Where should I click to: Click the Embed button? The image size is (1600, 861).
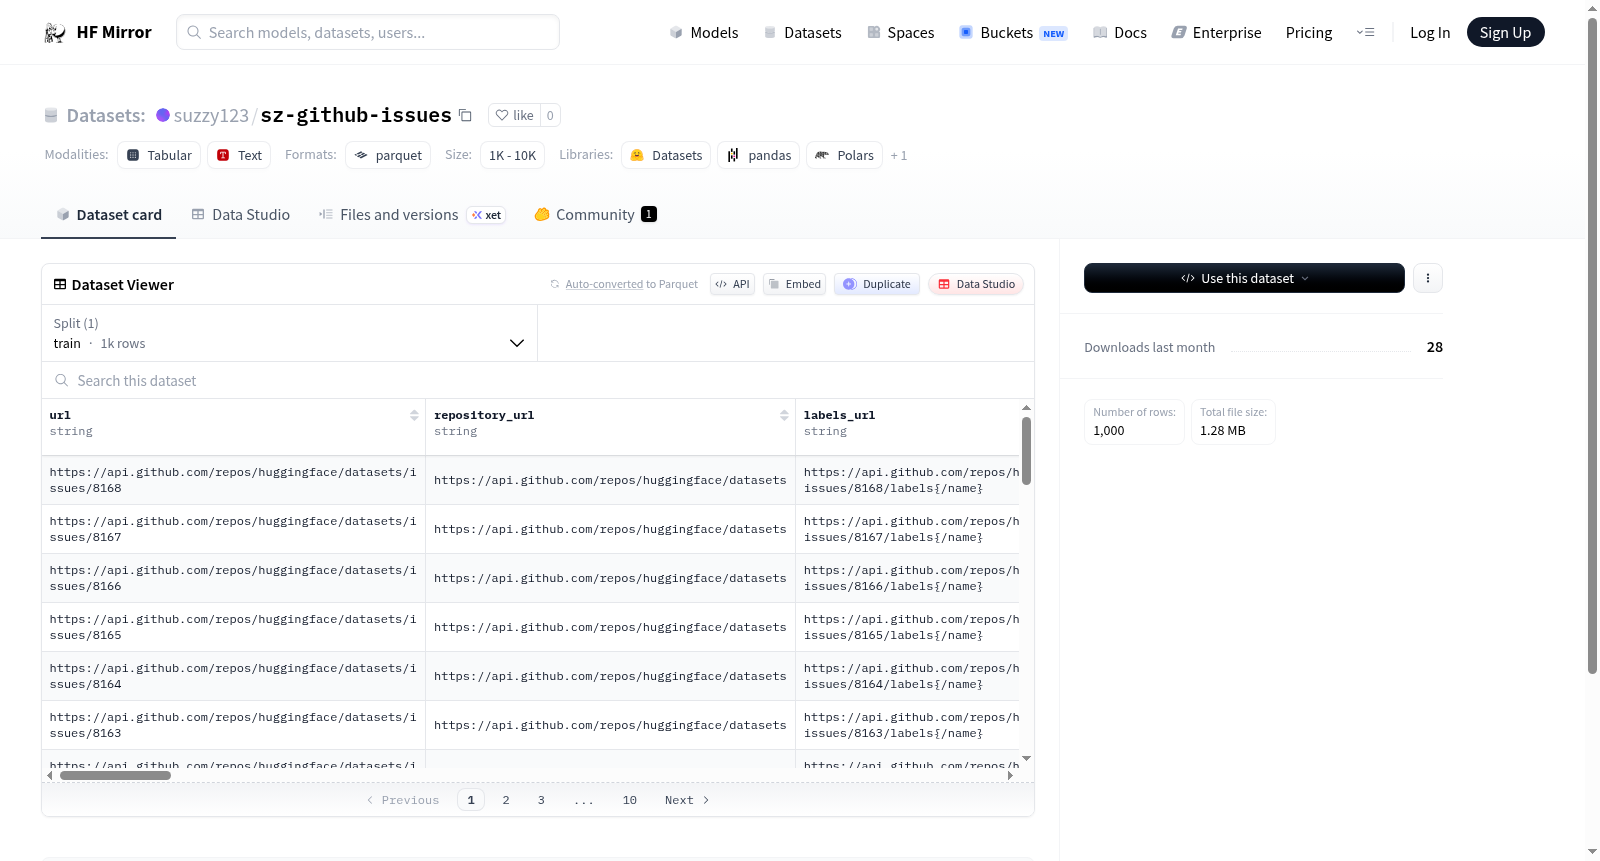click(795, 284)
